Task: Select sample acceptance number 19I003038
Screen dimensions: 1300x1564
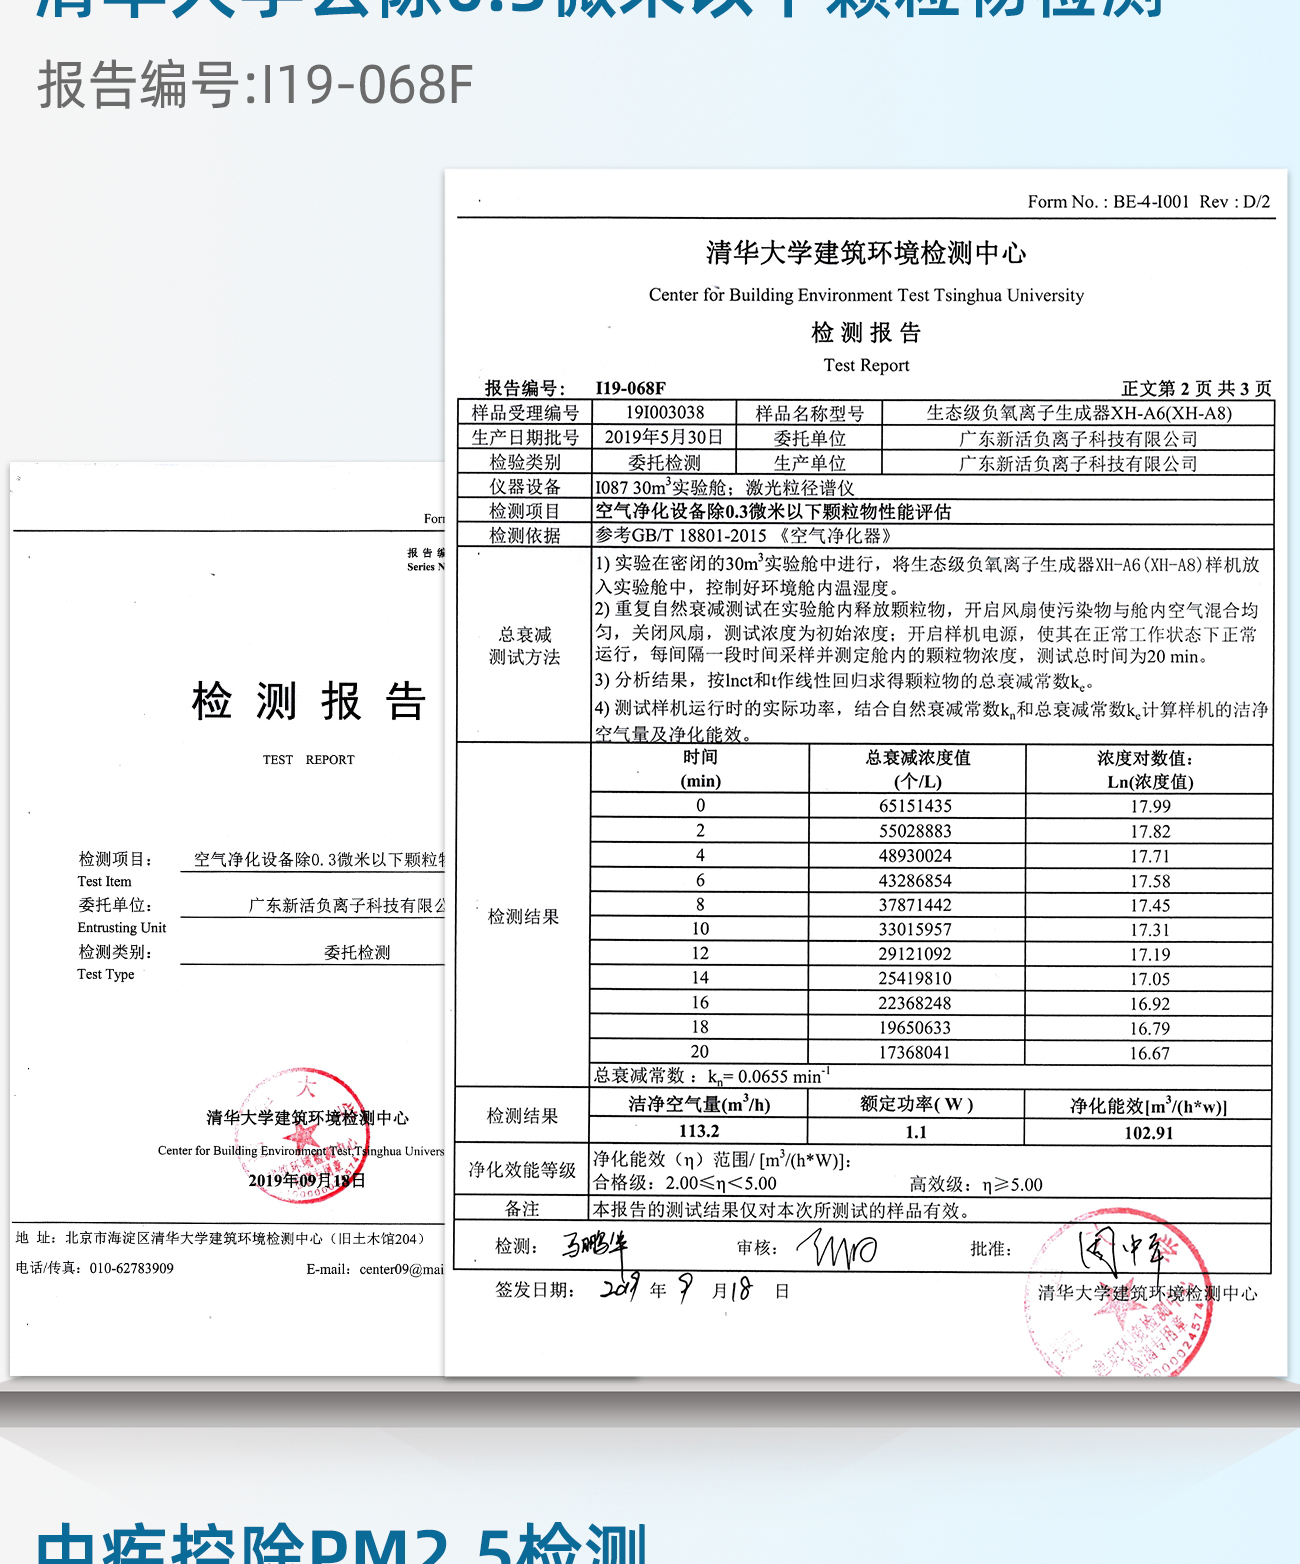Action: coord(665,412)
